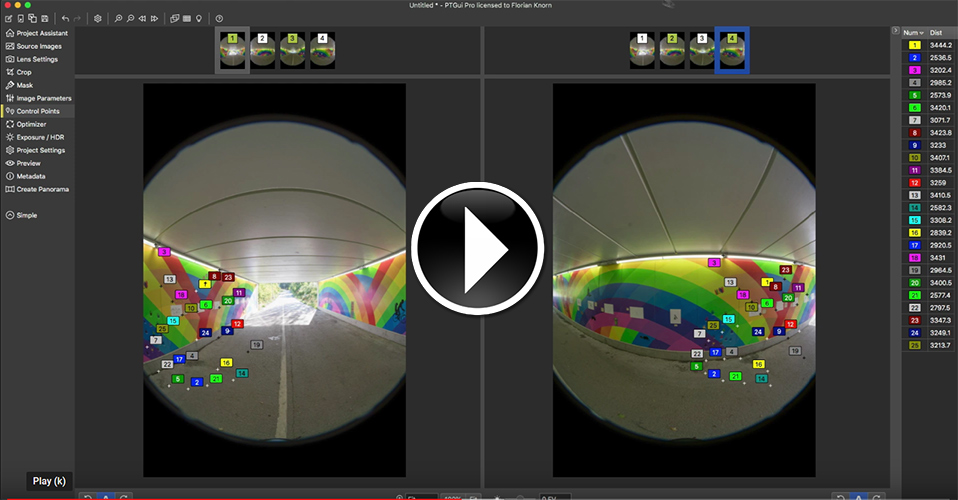The image size is (958, 500).
Task: Select control point 15 in the right image
Action: [x=728, y=319]
